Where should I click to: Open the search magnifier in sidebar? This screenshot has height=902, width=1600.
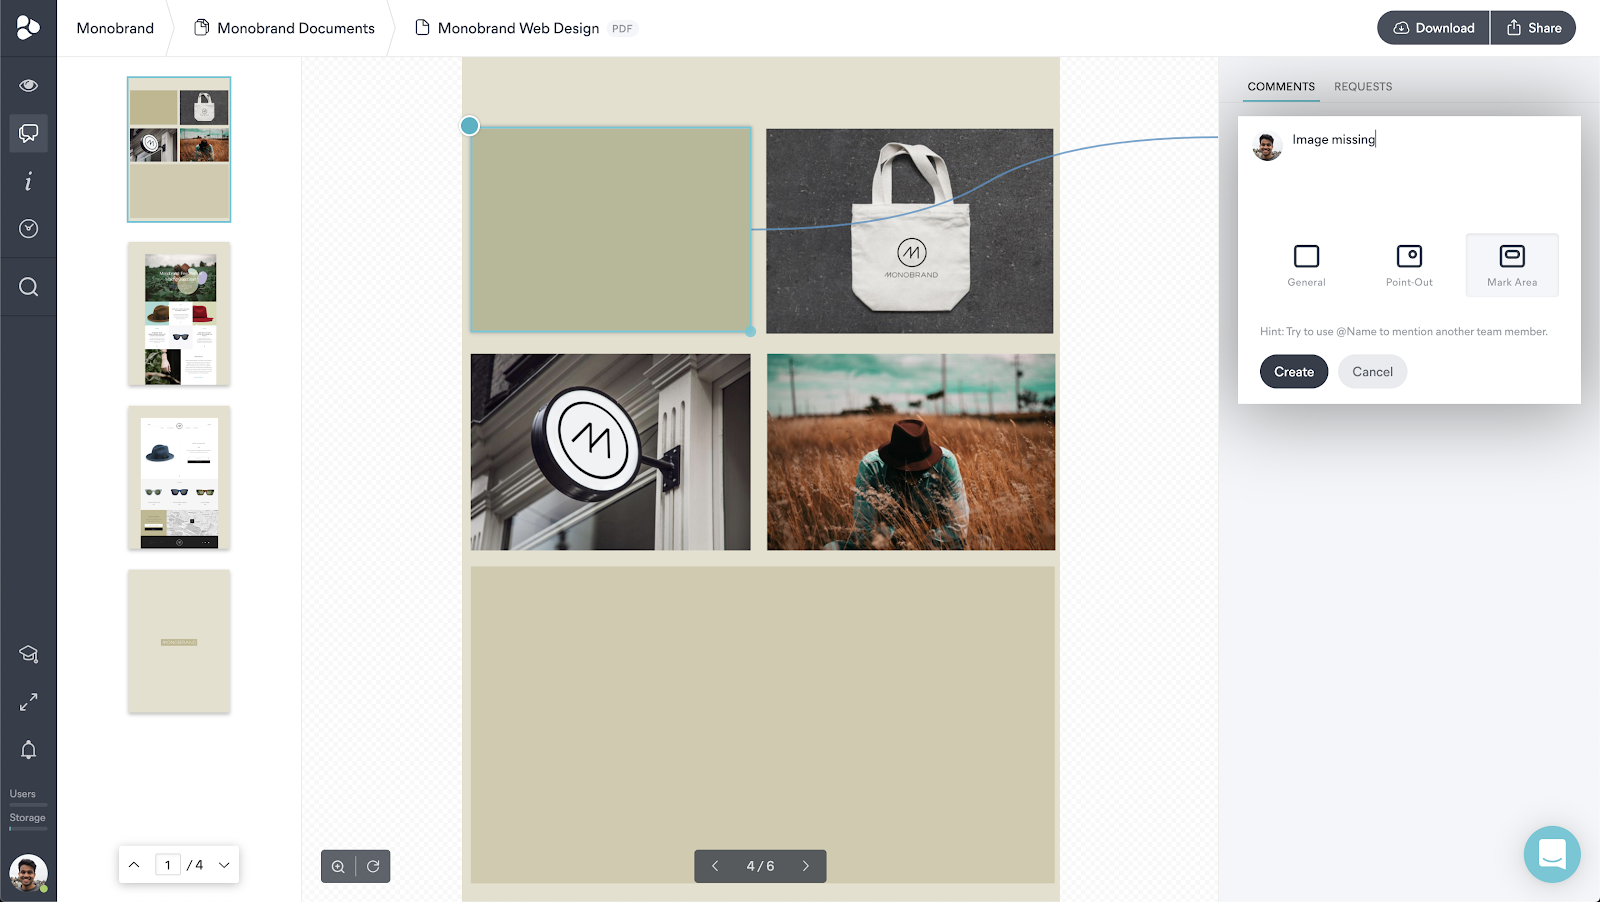pyautogui.click(x=29, y=287)
